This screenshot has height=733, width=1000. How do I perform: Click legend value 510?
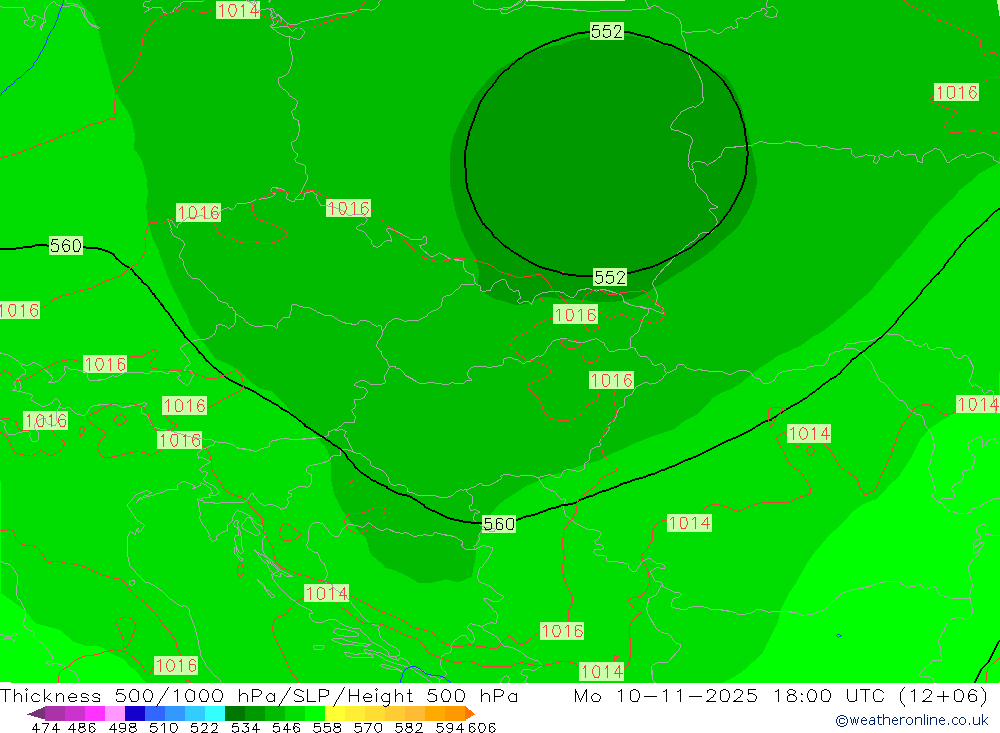click(163, 727)
